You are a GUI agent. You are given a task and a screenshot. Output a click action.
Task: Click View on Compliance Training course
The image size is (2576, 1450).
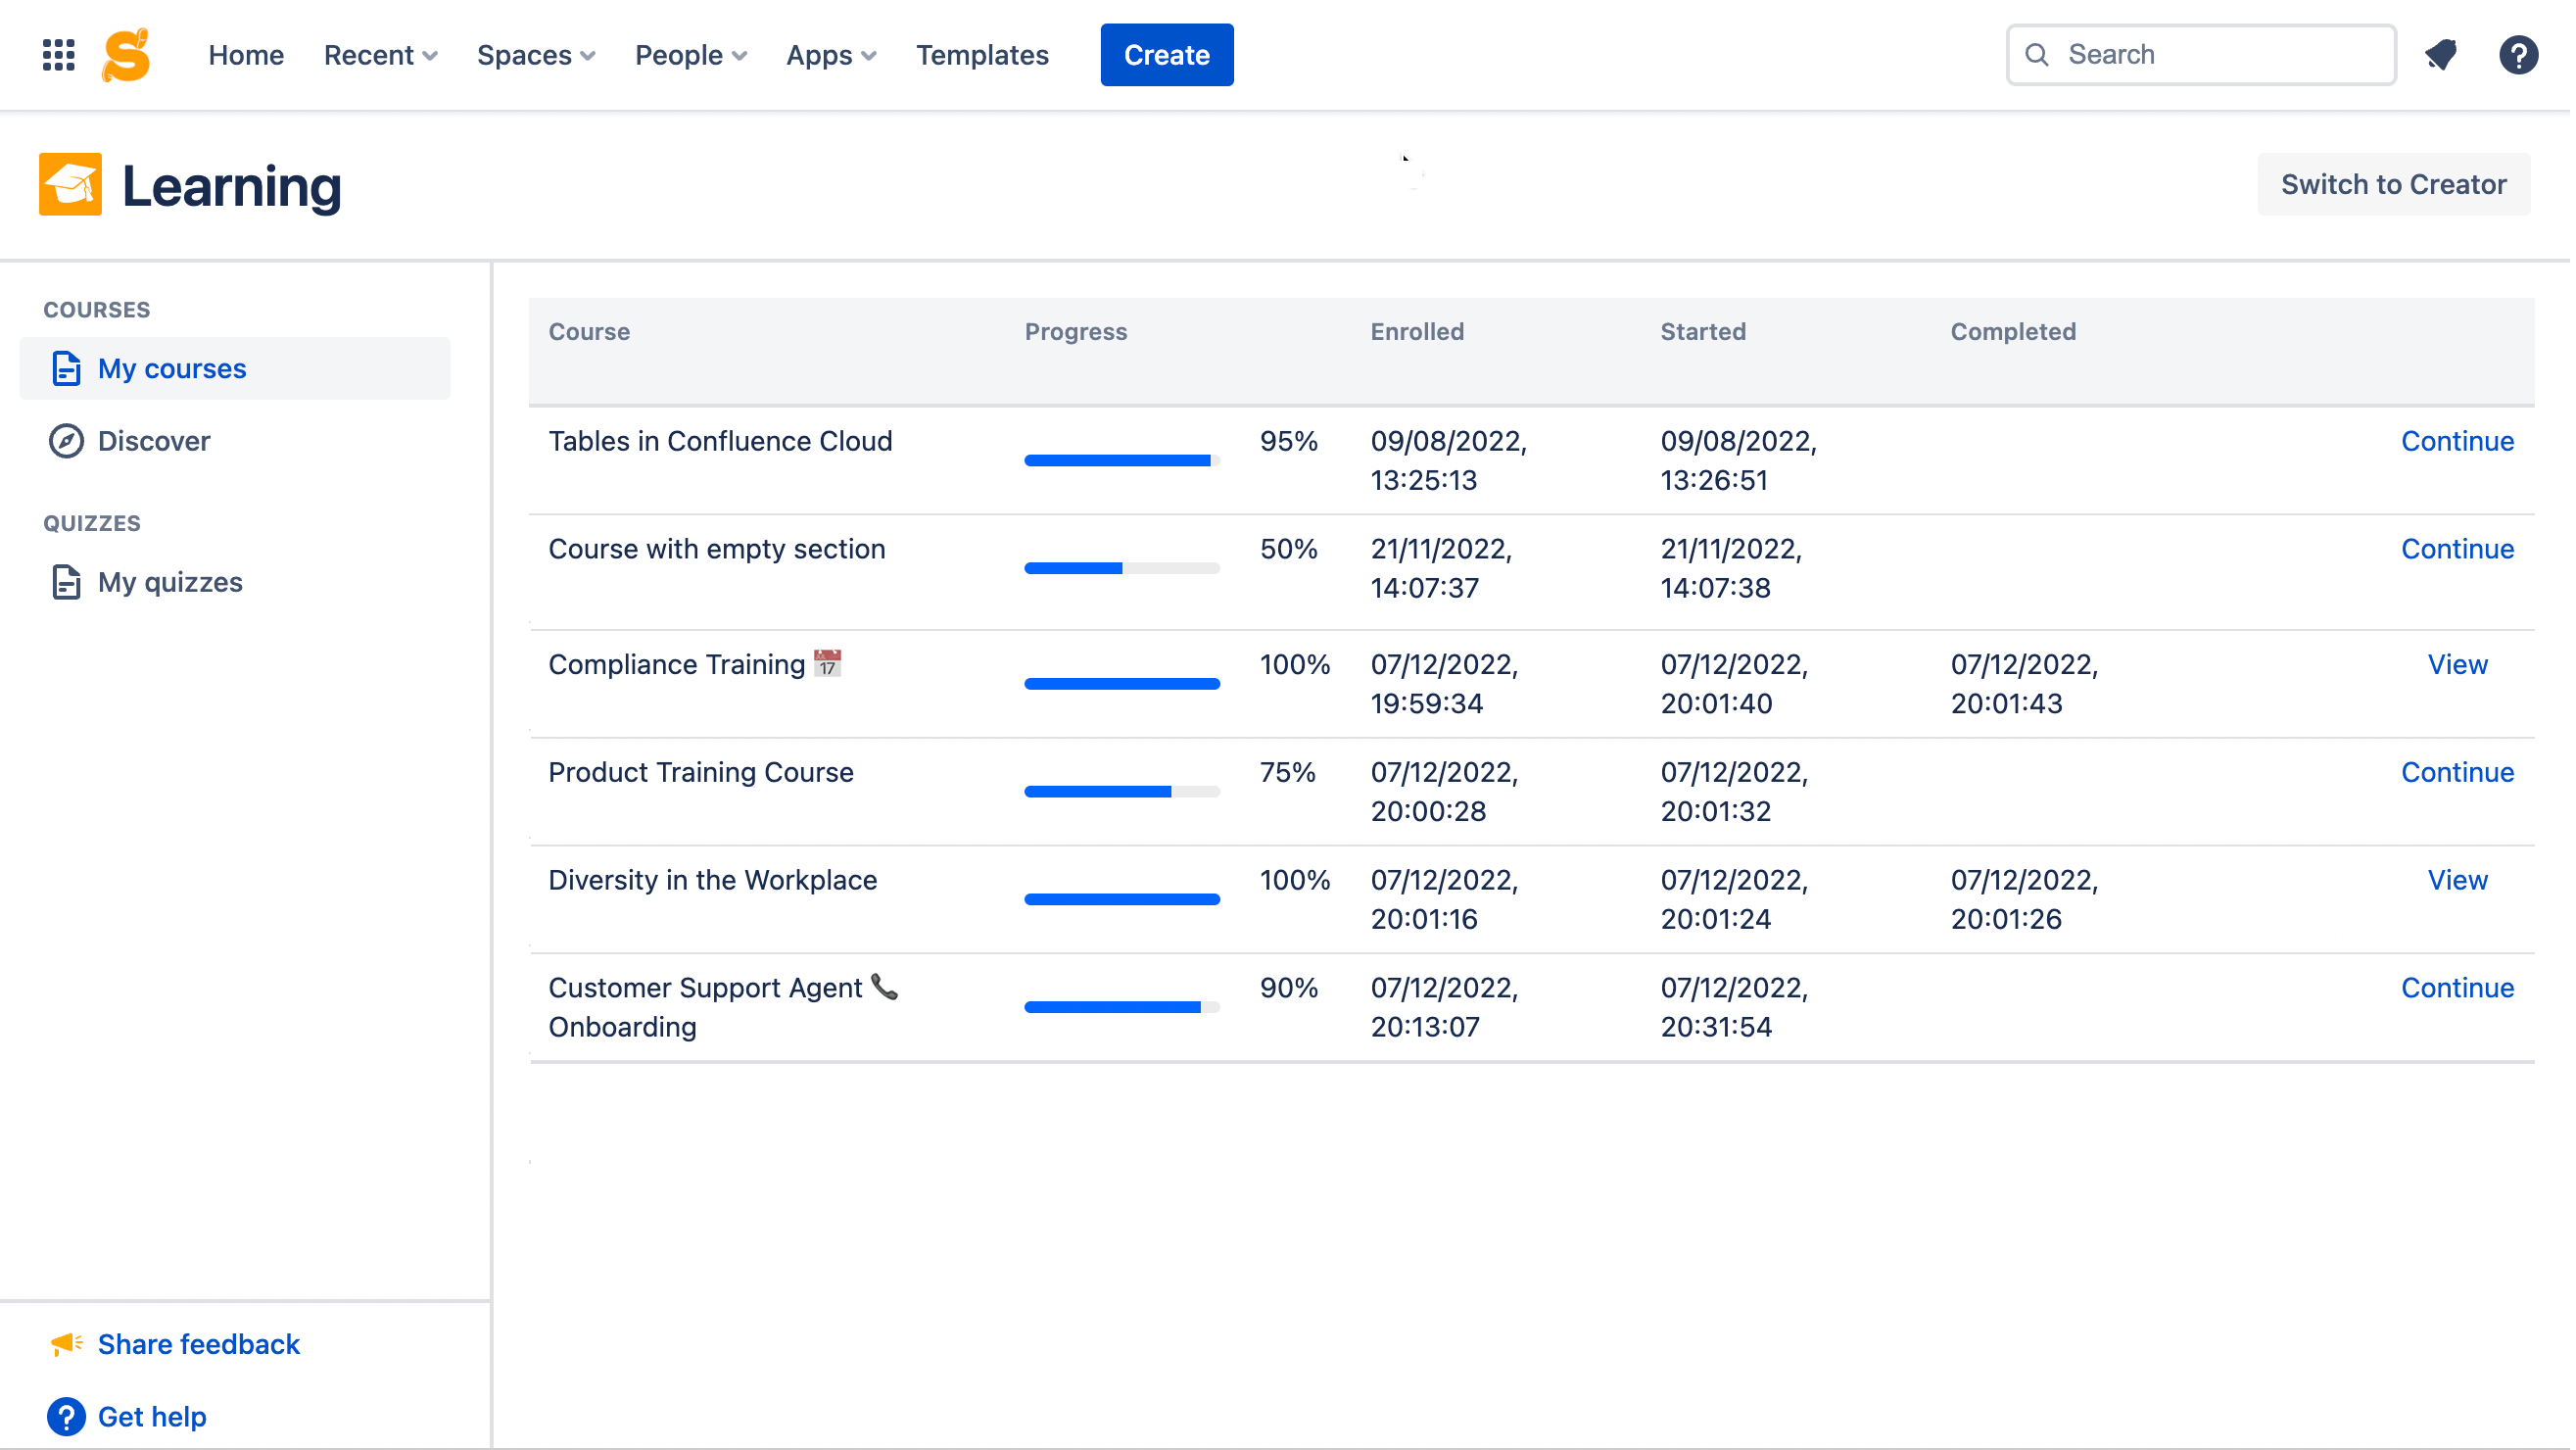tap(2457, 662)
